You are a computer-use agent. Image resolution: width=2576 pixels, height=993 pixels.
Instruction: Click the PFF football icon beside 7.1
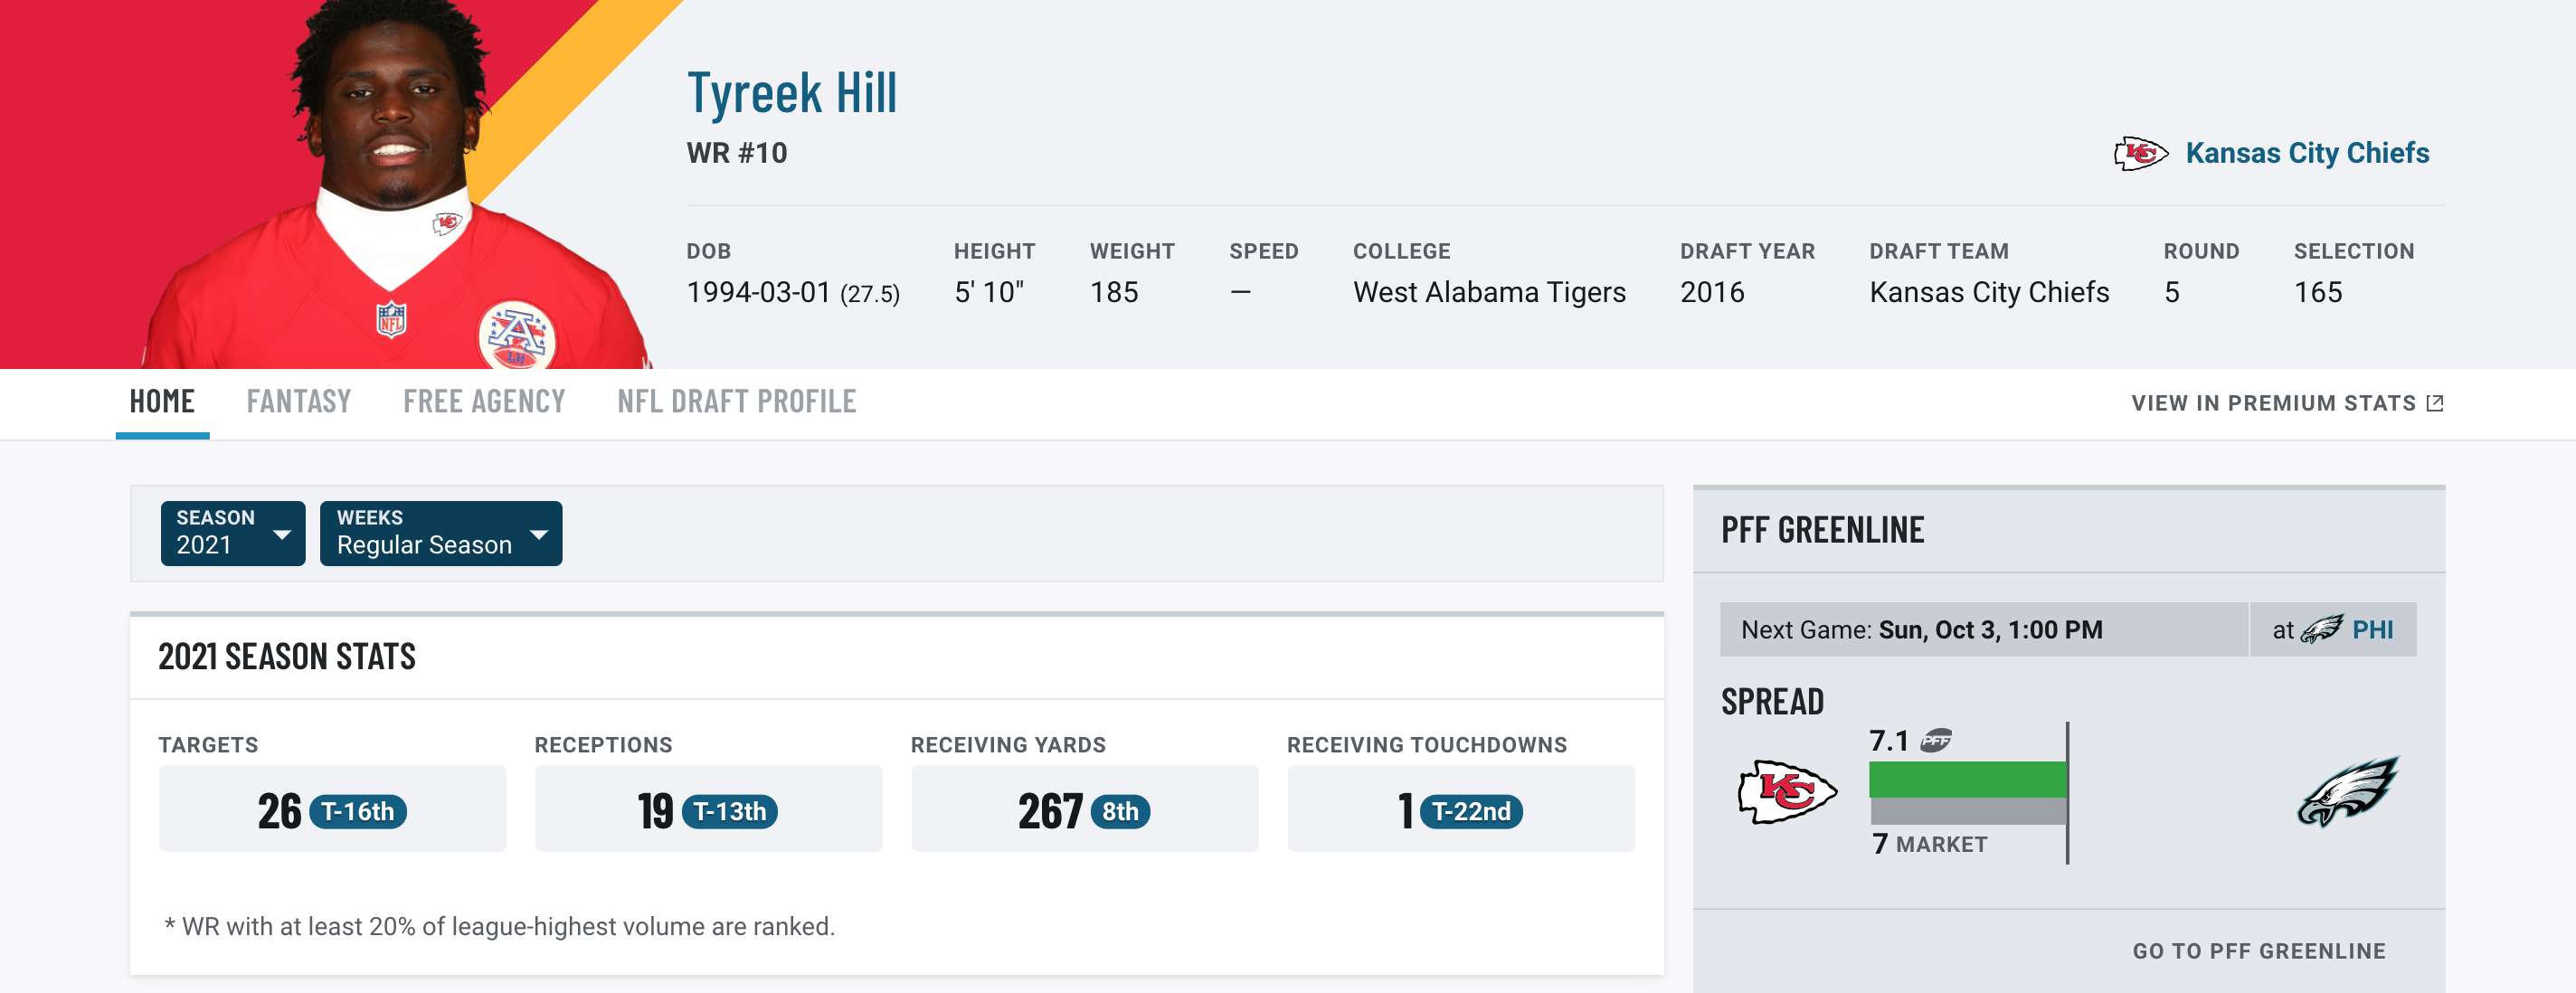click(x=1936, y=740)
